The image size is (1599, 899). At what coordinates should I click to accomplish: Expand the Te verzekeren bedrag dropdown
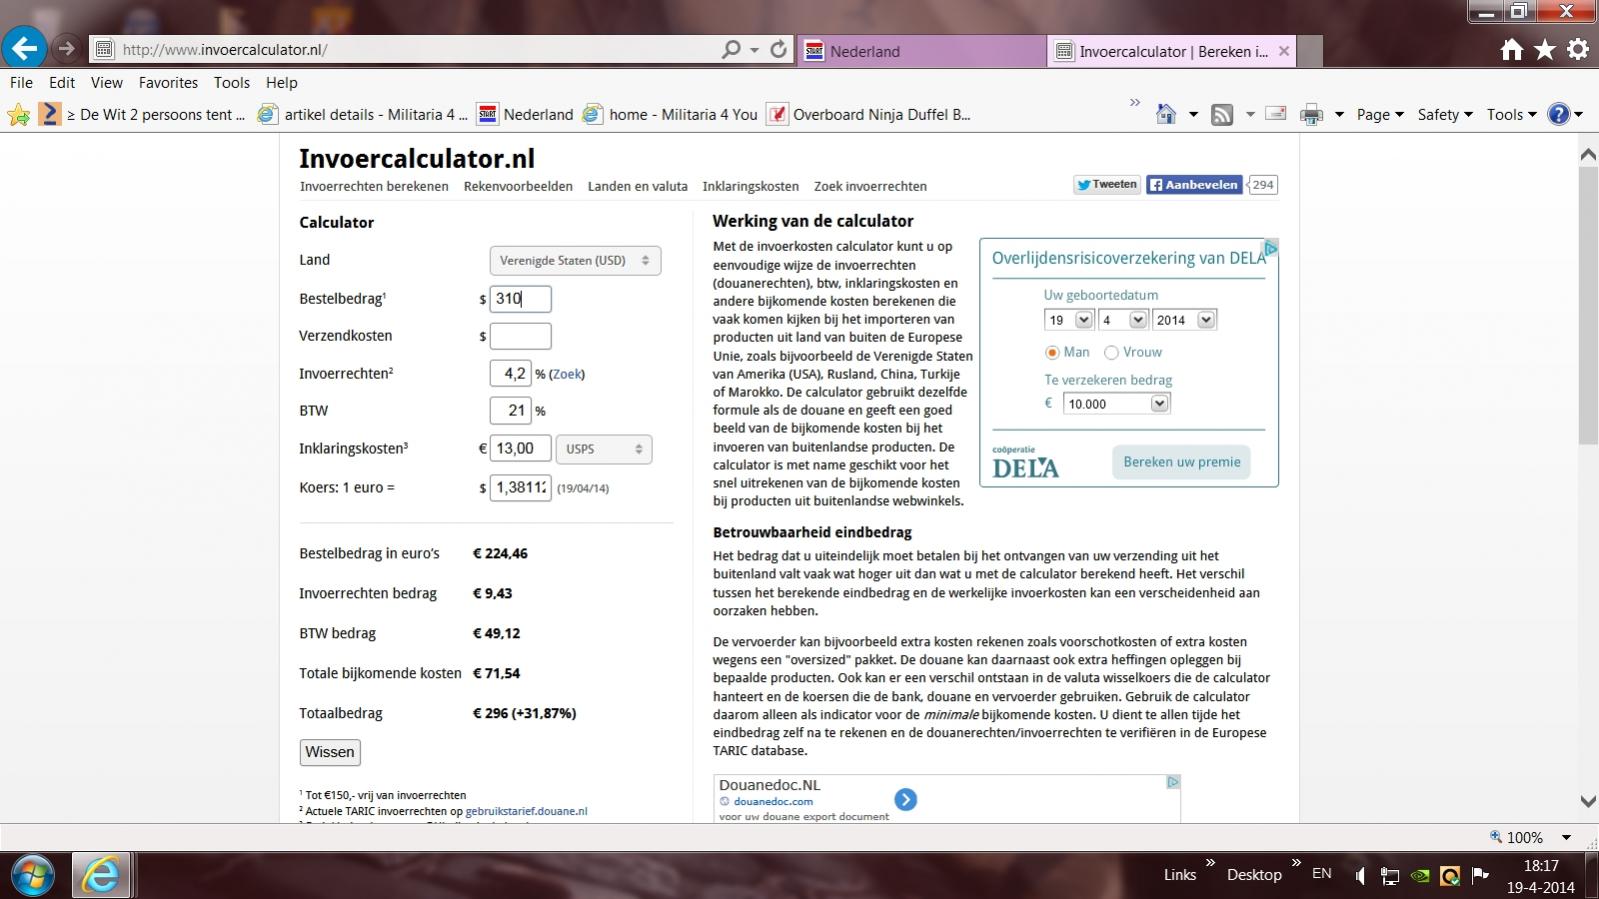click(1117, 404)
